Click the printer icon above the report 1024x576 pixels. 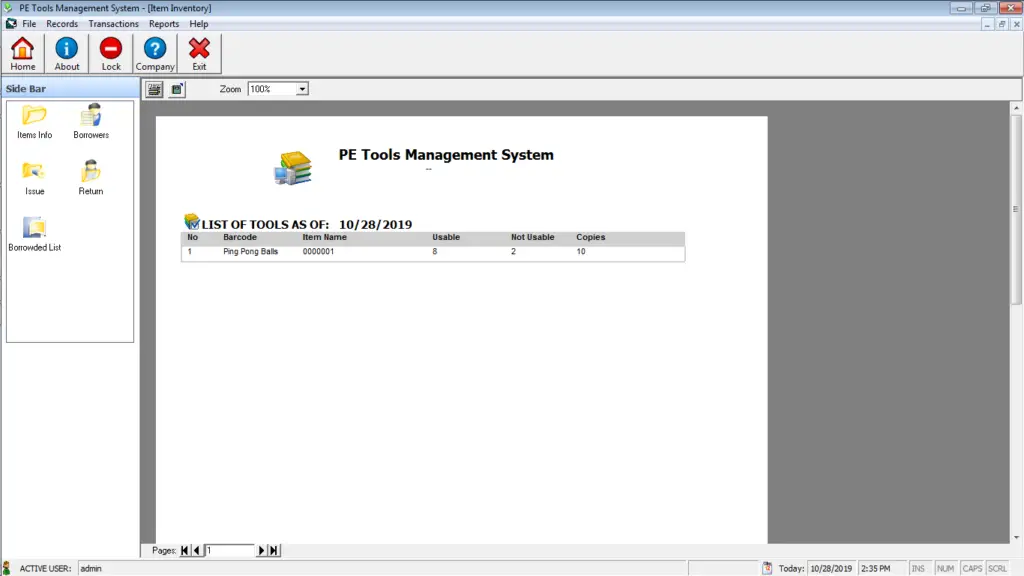tap(152, 89)
